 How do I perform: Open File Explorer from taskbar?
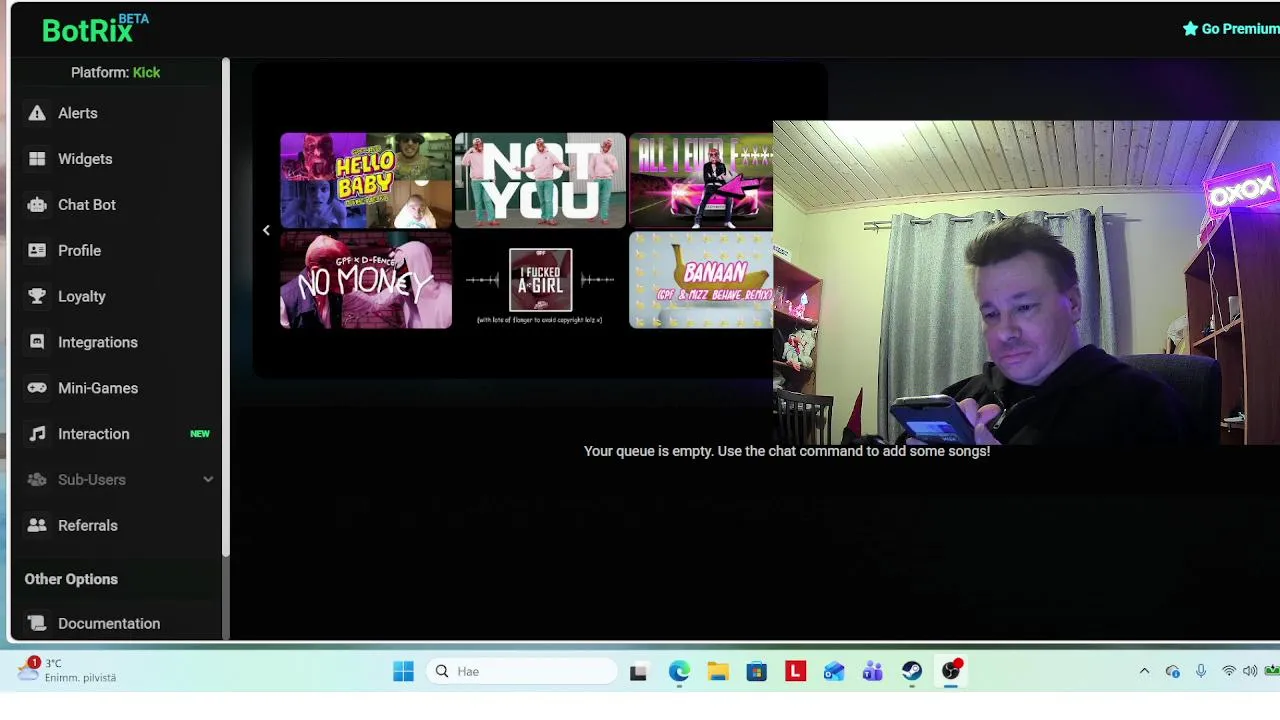click(x=718, y=671)
